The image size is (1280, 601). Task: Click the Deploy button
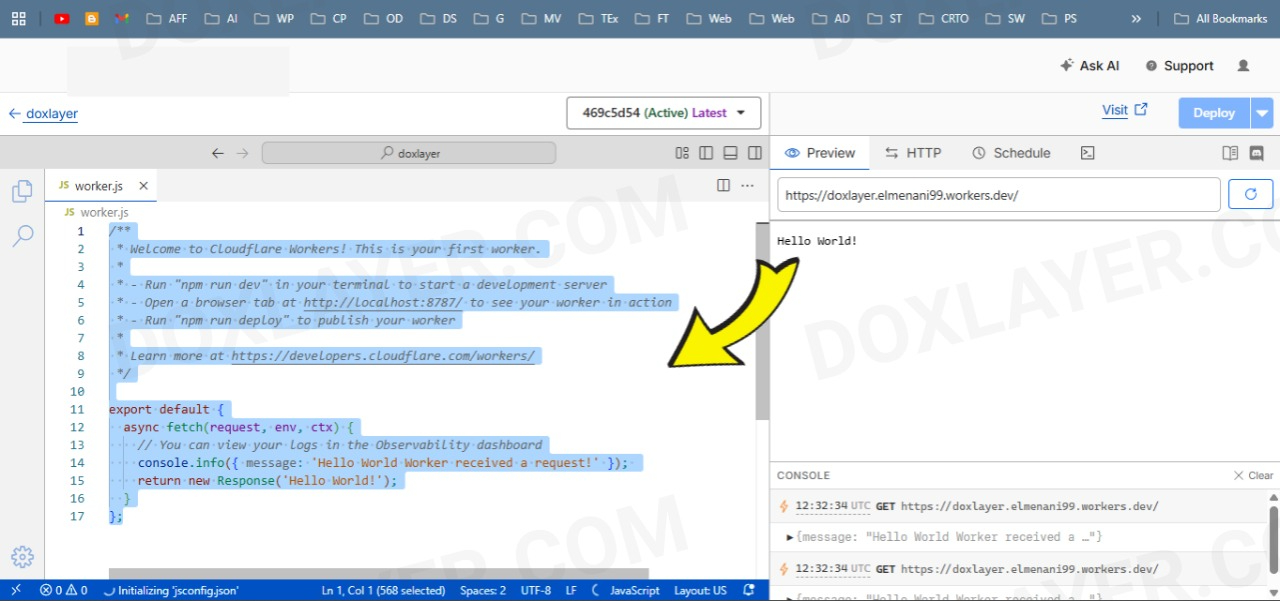(1214, 113)
